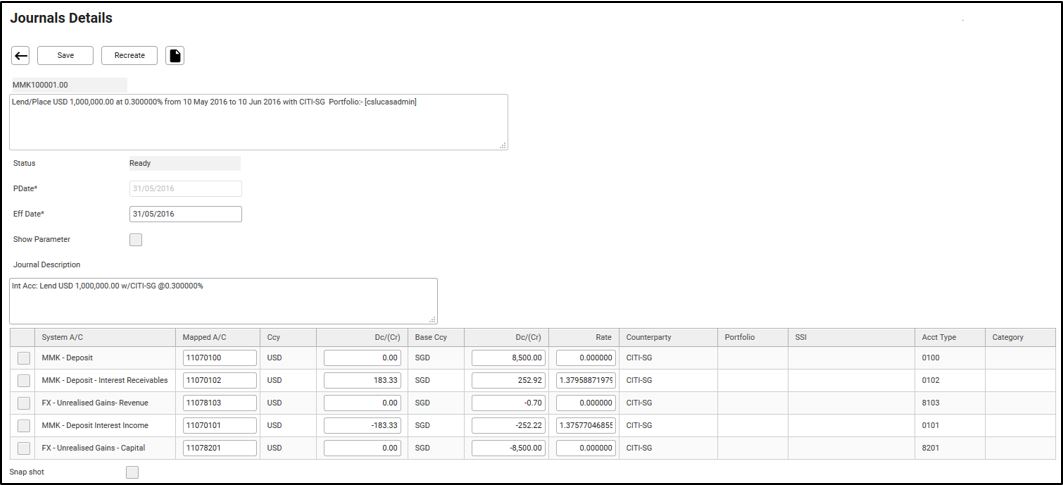Viewport: 1063px width, 485px height.
Task: Check the FX - Unrealised Gains- Revenue row
Action: 23,403
